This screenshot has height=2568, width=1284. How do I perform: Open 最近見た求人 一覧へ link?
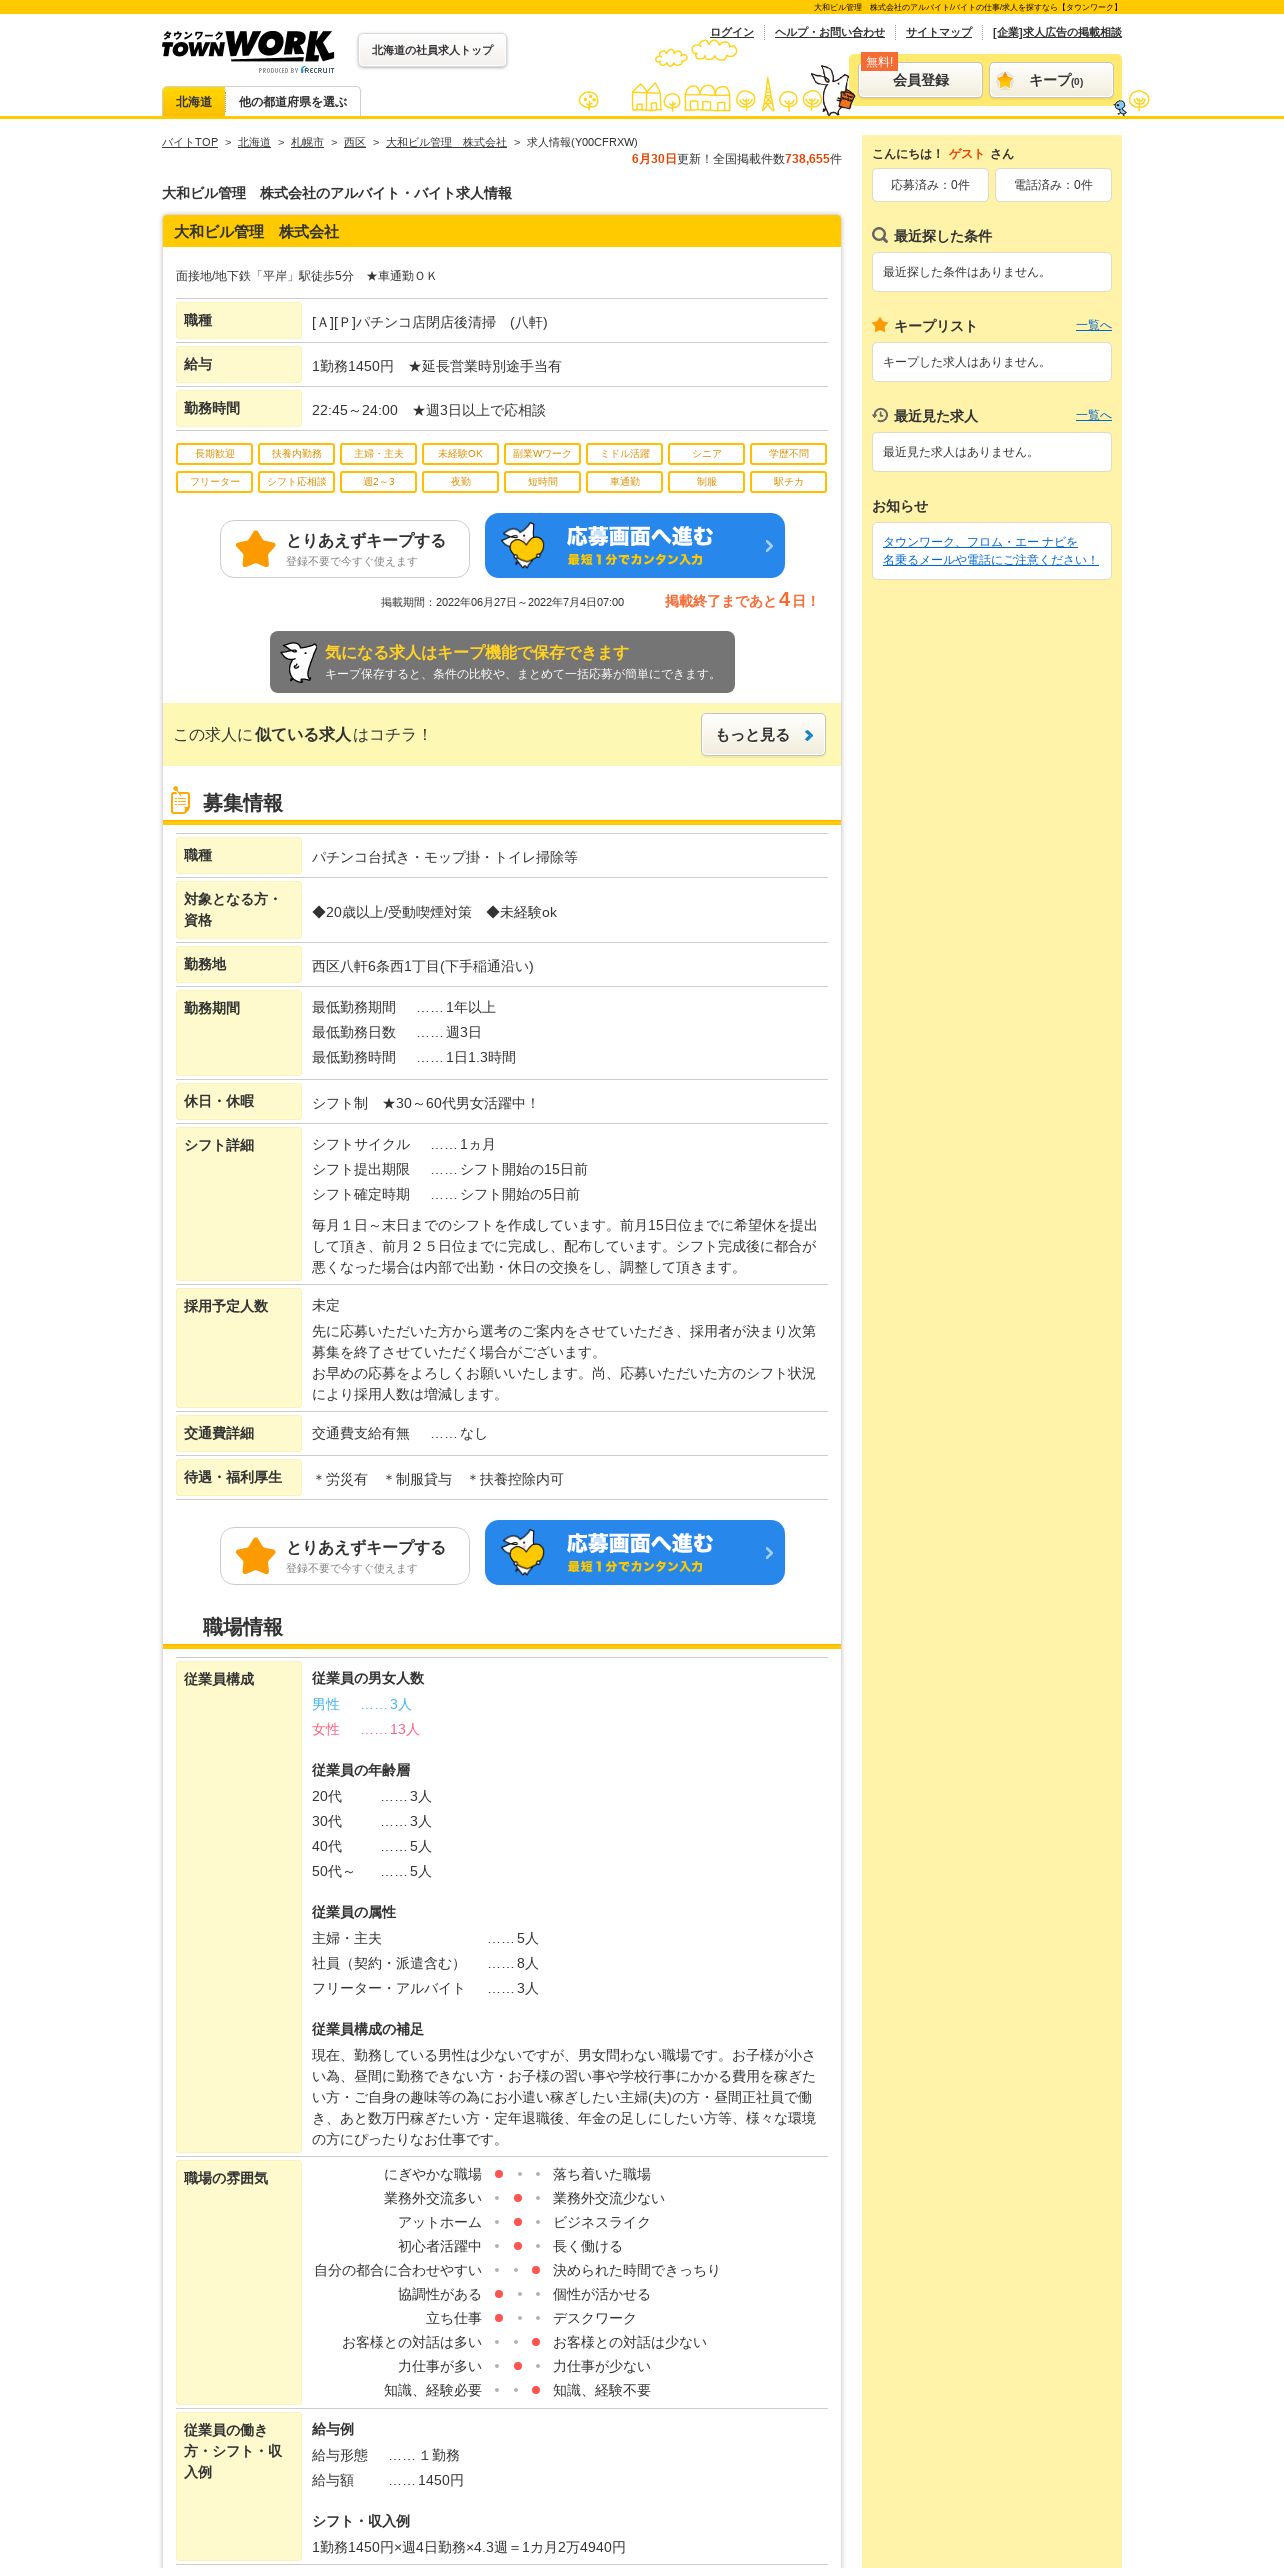coord(1094,415)
